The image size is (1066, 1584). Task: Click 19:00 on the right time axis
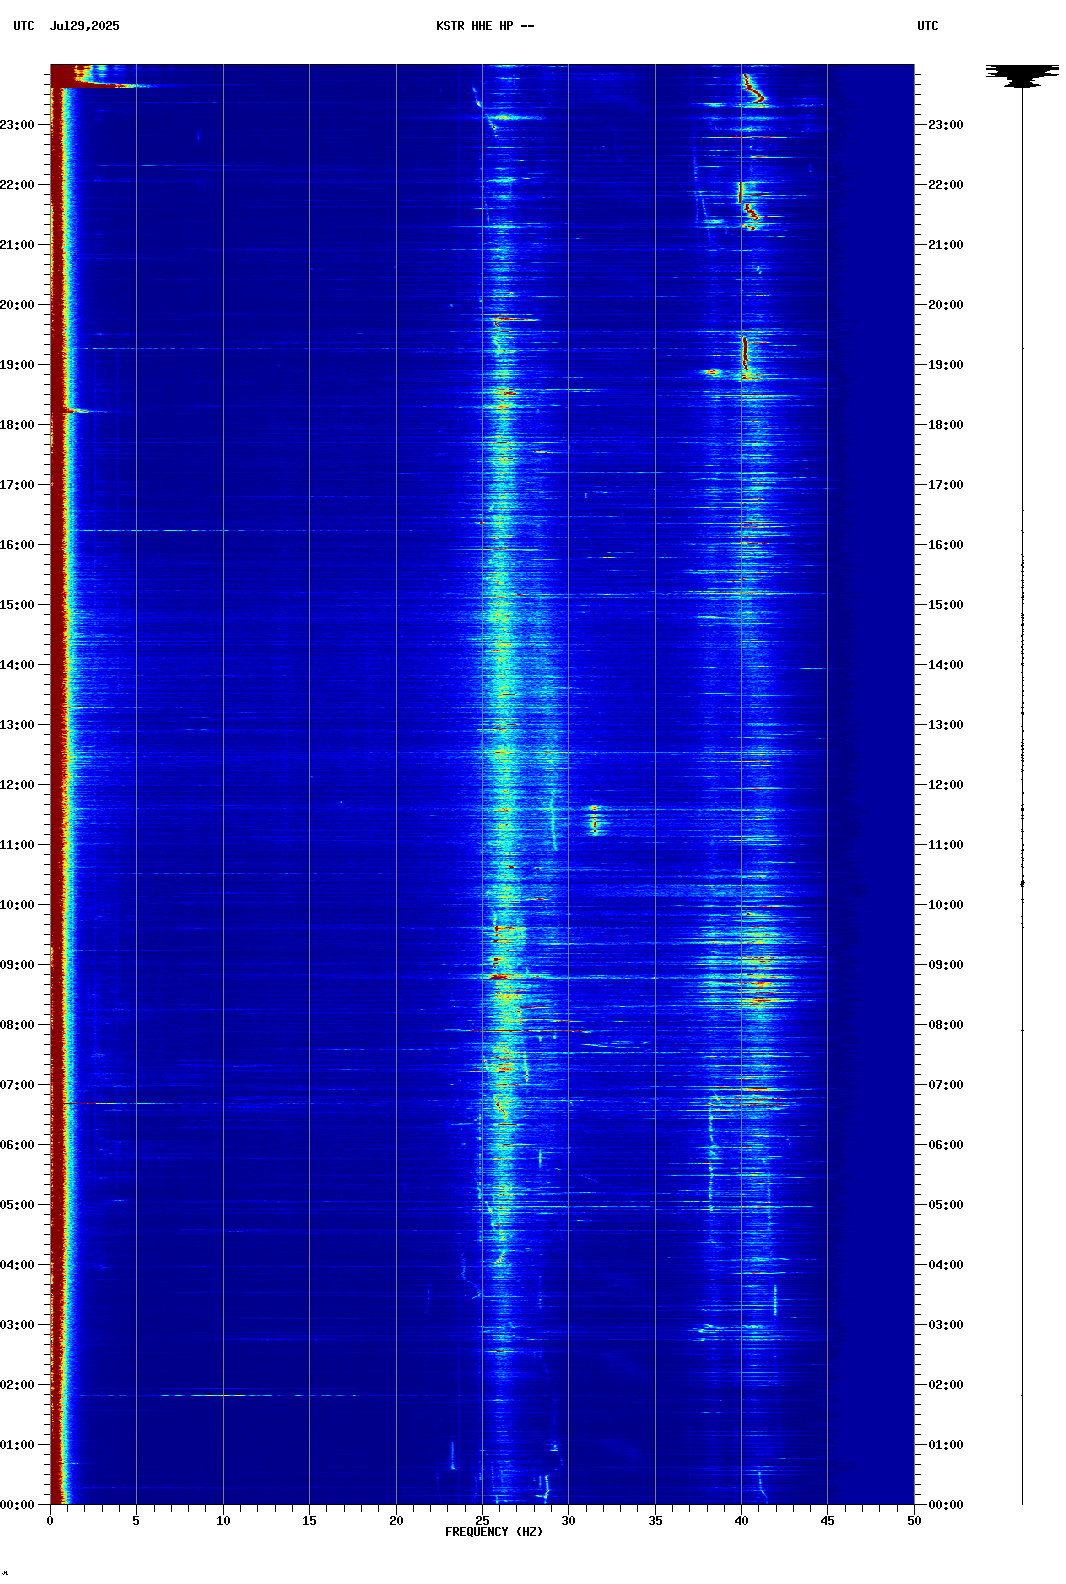point(946,365)
